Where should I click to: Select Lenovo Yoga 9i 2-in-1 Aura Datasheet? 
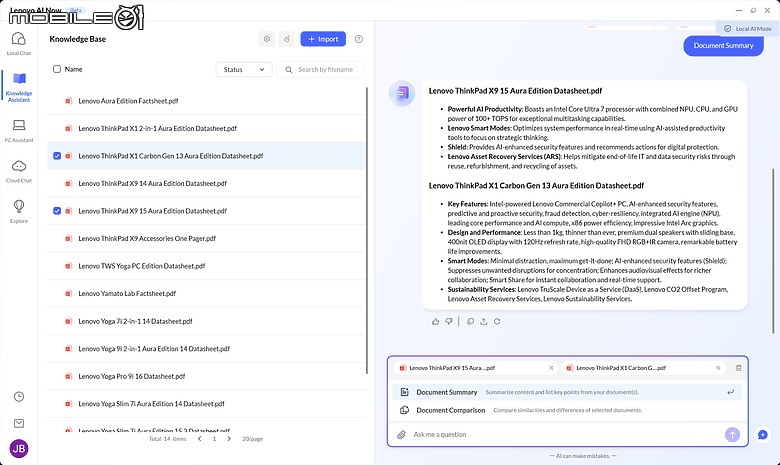click(206, 349)
